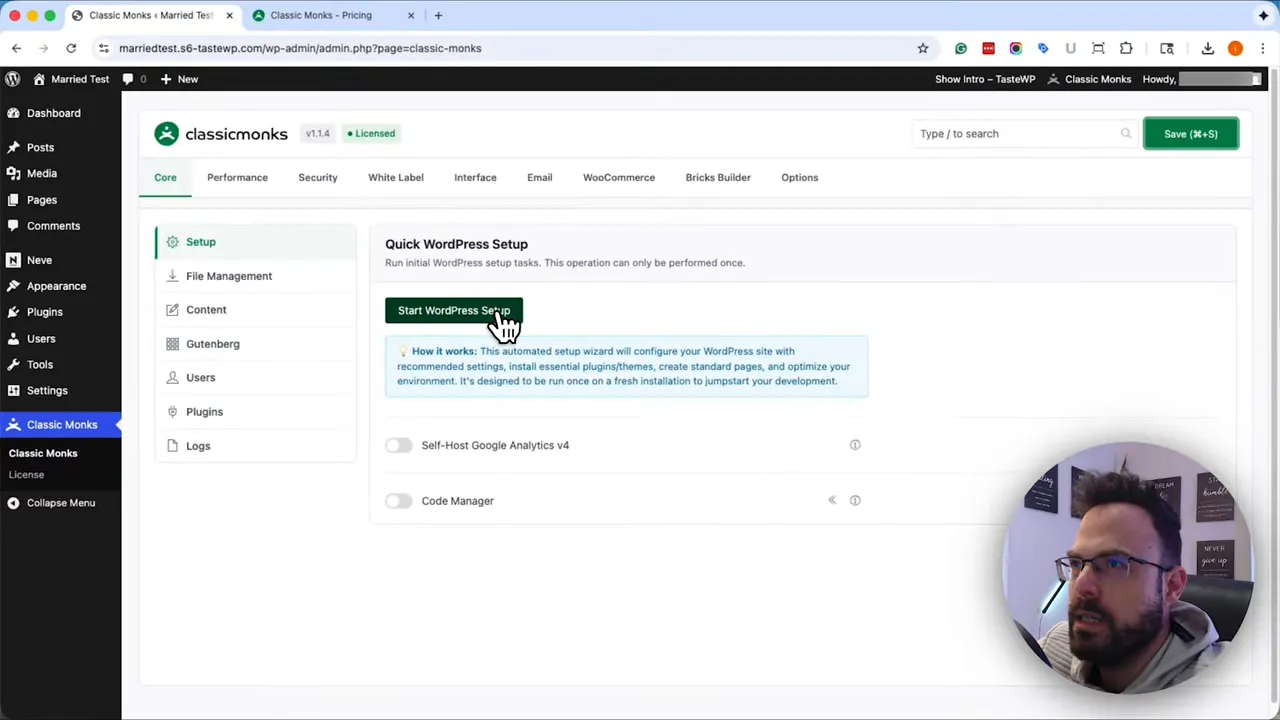Click the File Management download icon
The image size is (1280, 720).
click(x=173, y=276)
